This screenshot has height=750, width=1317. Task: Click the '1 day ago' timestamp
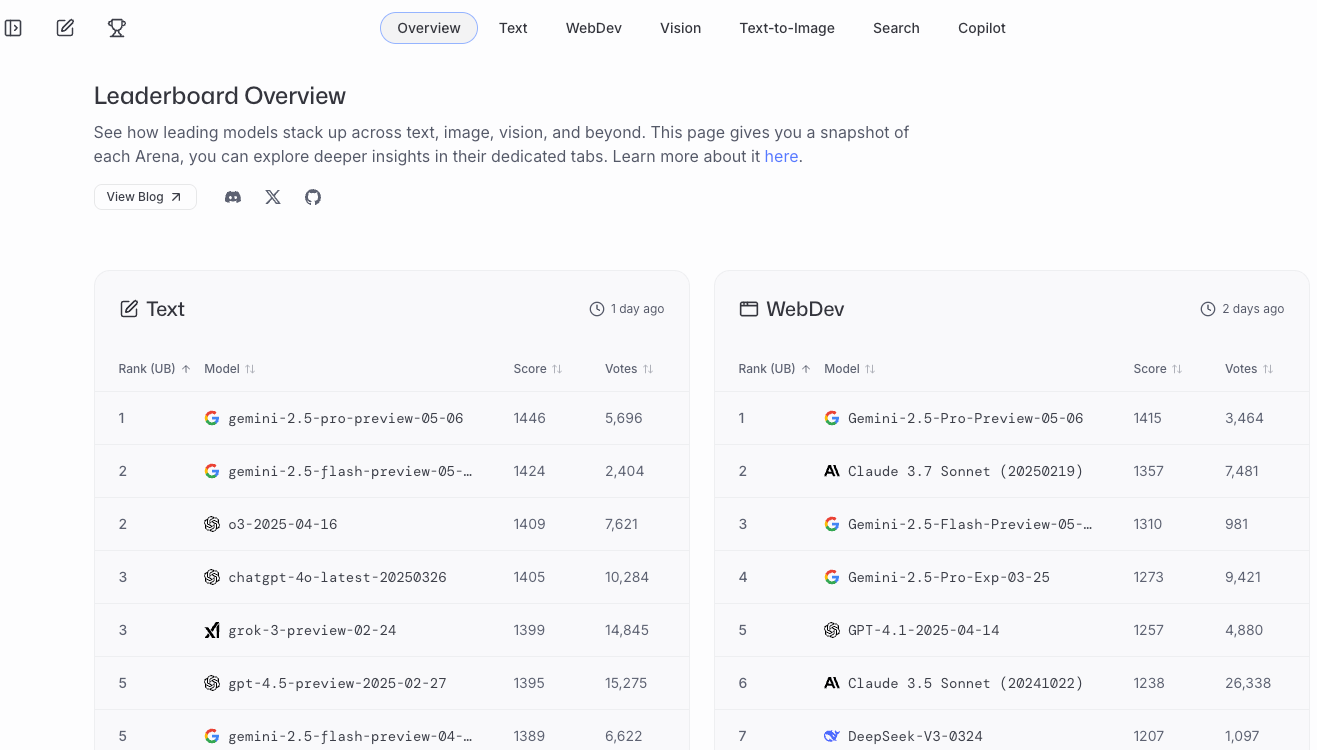637,309
